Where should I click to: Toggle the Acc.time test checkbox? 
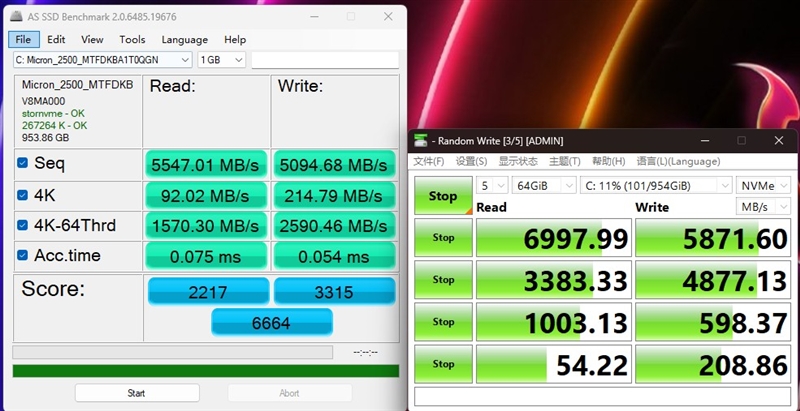click(22, 255)
